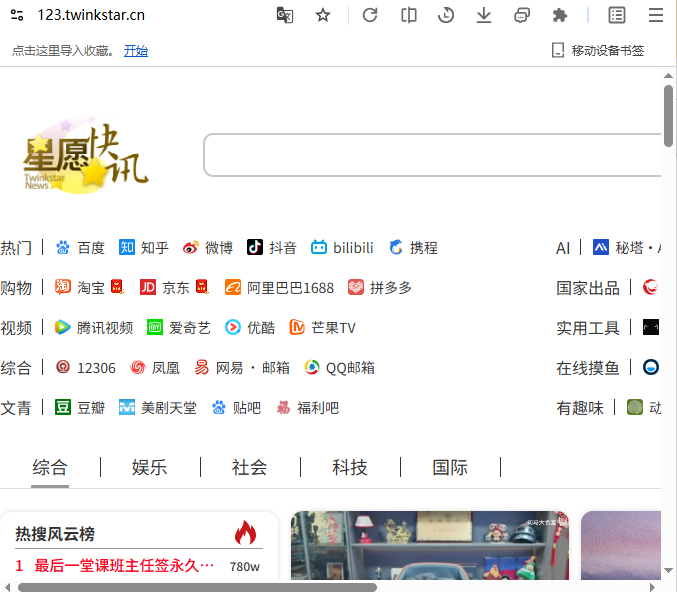Click the 网易·邮箱 icon
The width and height of the screenshot is (677, 592).
[202, 367]
